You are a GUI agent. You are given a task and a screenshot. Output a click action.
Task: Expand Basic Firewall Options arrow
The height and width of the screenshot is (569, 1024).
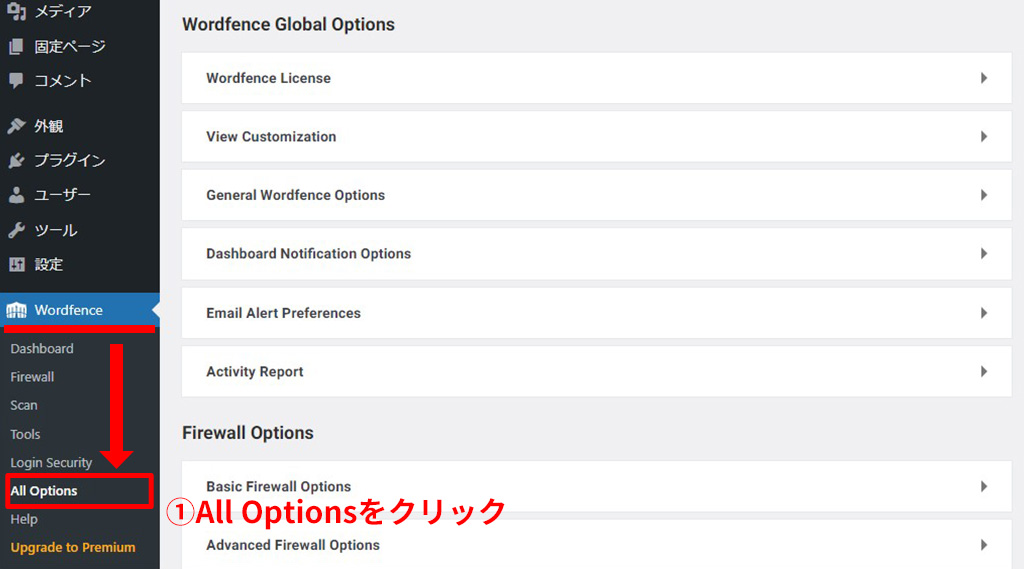pyautogui.click(x=984, y=487)
